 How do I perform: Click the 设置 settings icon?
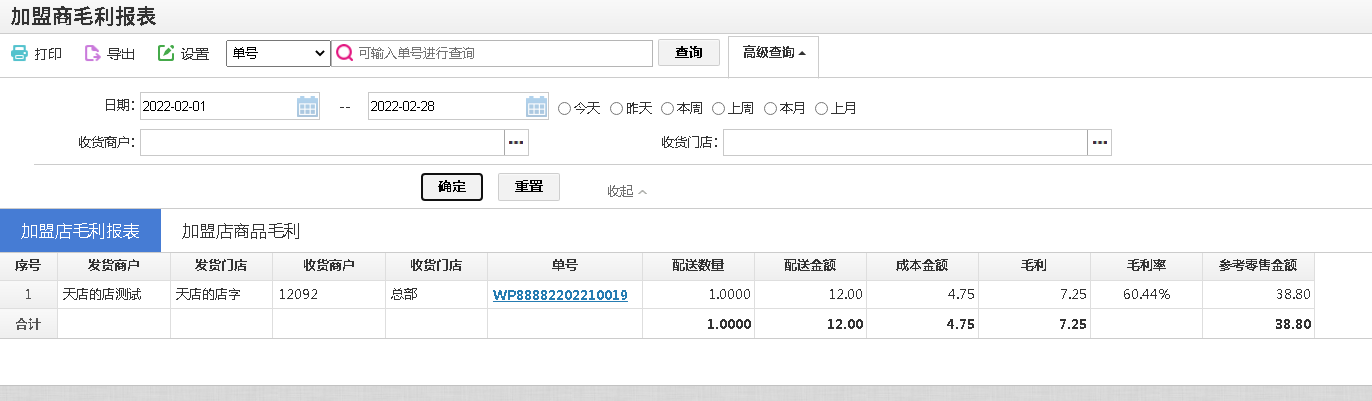click(x=166, y=53)
